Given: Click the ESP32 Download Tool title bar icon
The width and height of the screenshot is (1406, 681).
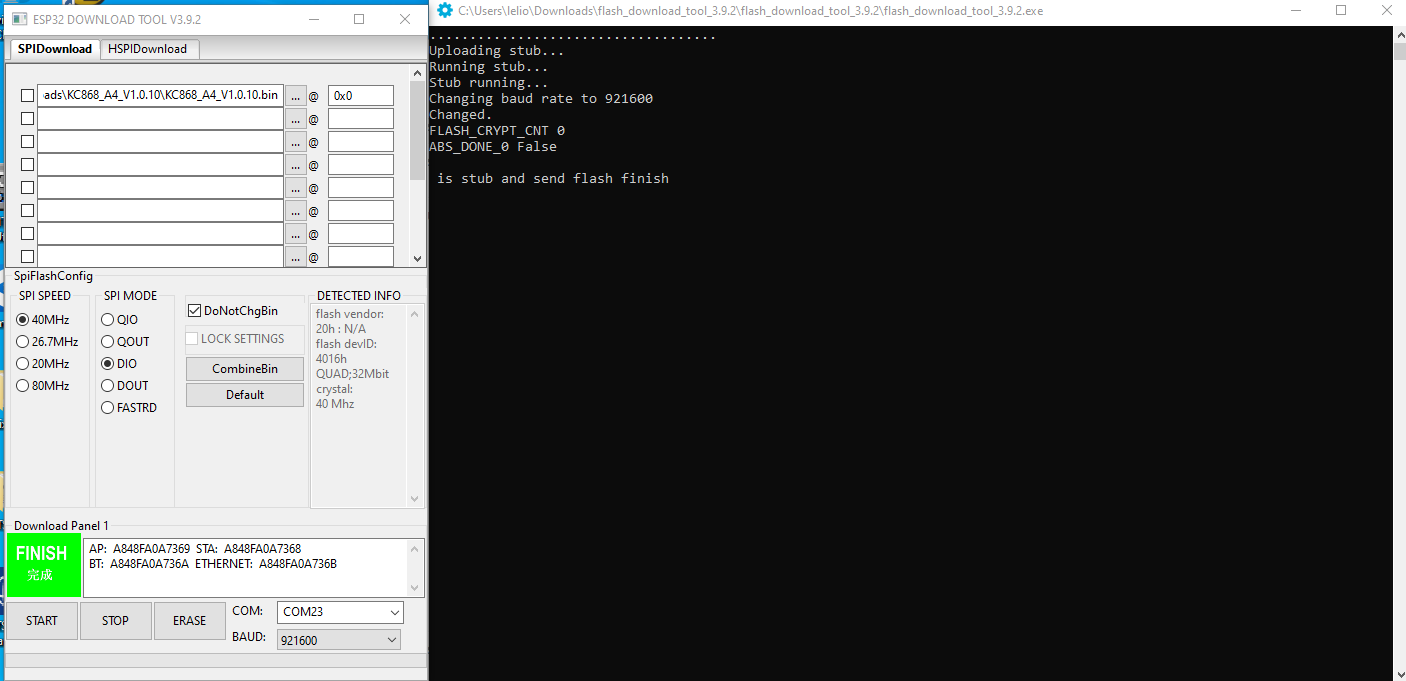Looking at the screenshot, I should (x=20, y=19).
